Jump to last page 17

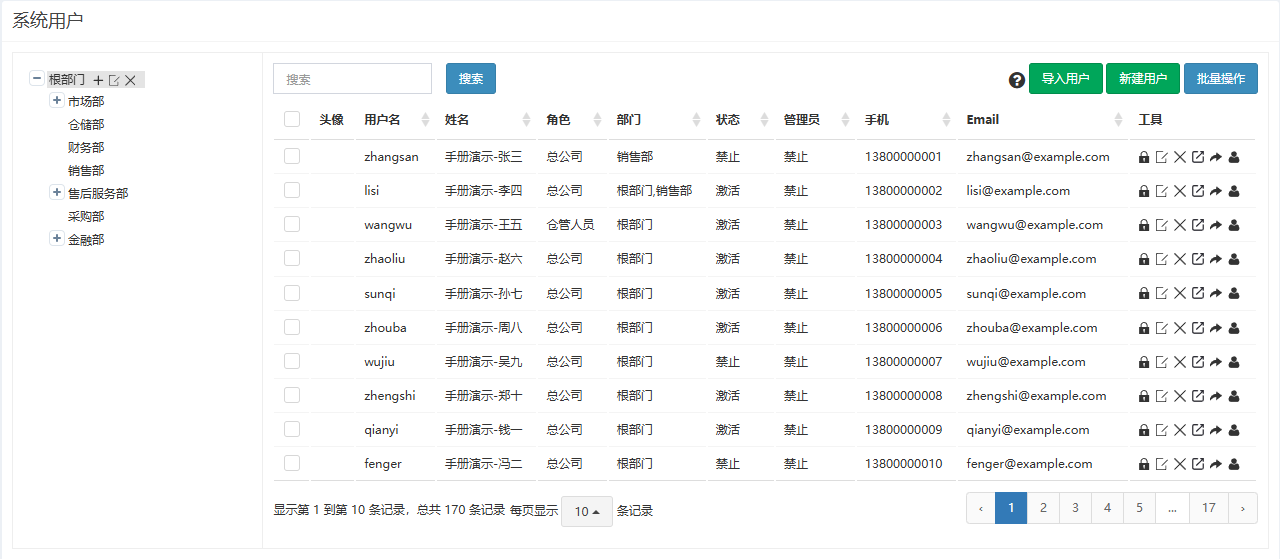[x=1209, y=508]
